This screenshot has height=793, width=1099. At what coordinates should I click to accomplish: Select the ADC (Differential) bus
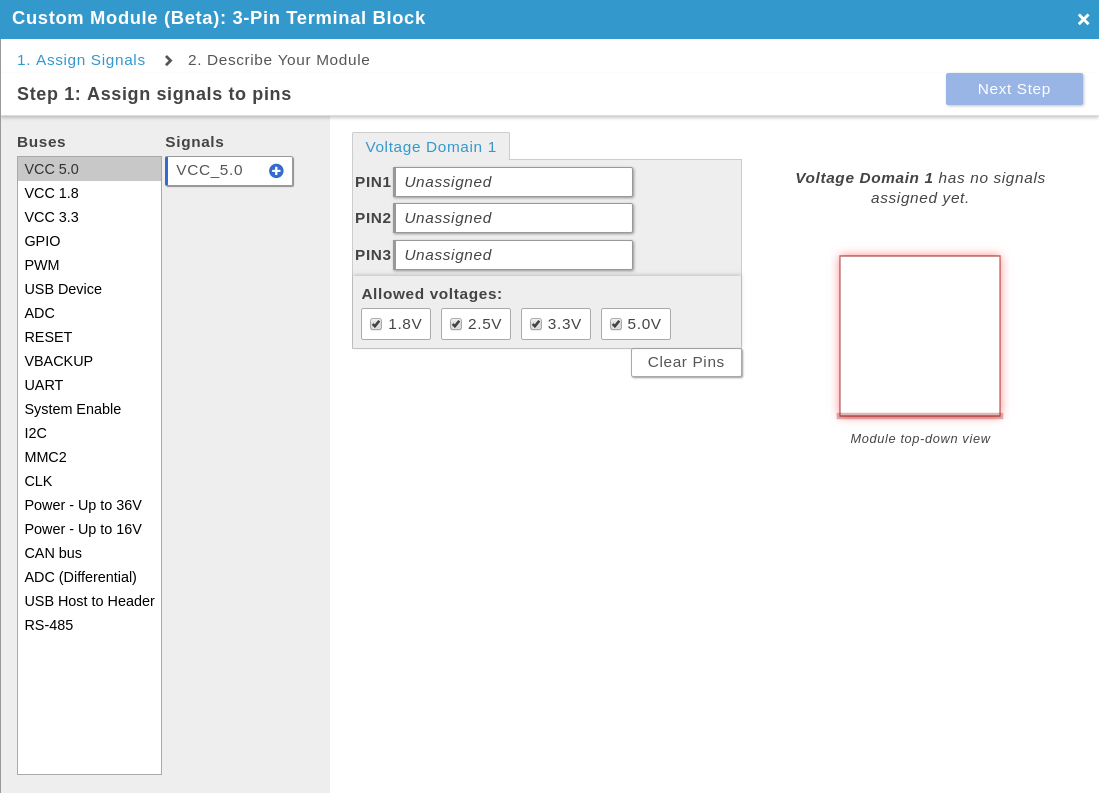click(x=90, y=577)
